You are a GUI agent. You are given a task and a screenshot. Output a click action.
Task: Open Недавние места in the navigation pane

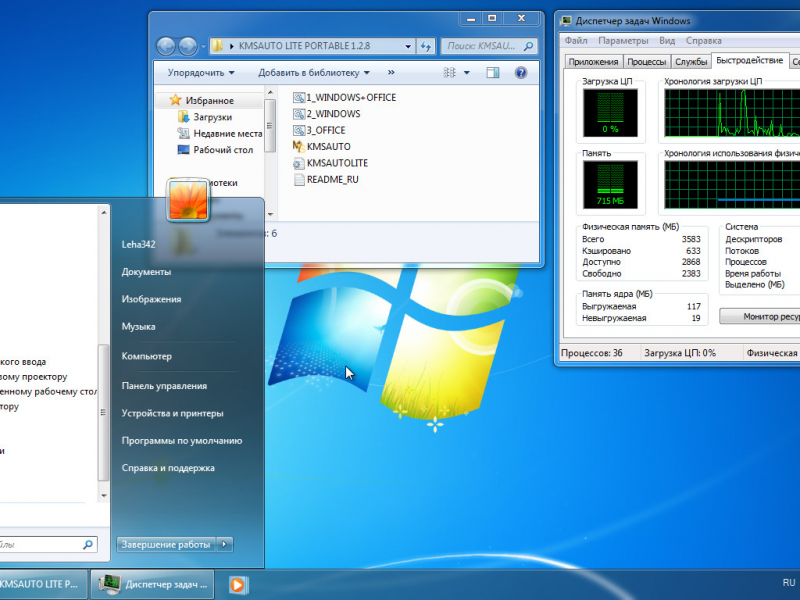click(220, 133)
